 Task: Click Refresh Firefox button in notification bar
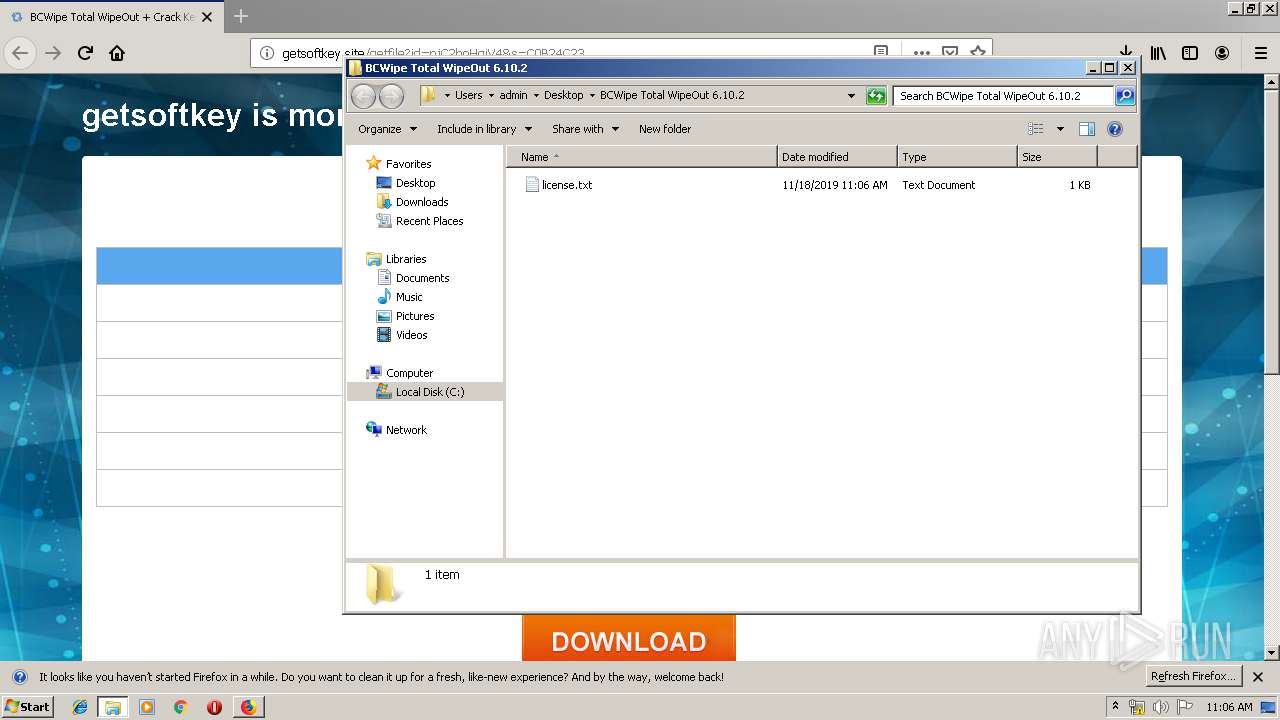[x=1193, y=676]
